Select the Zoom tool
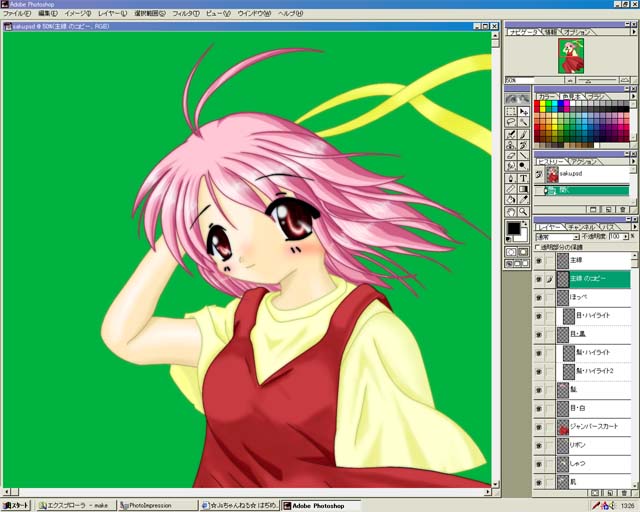Image resolution: width=640 pixels, height=512 pixels. 523,212
